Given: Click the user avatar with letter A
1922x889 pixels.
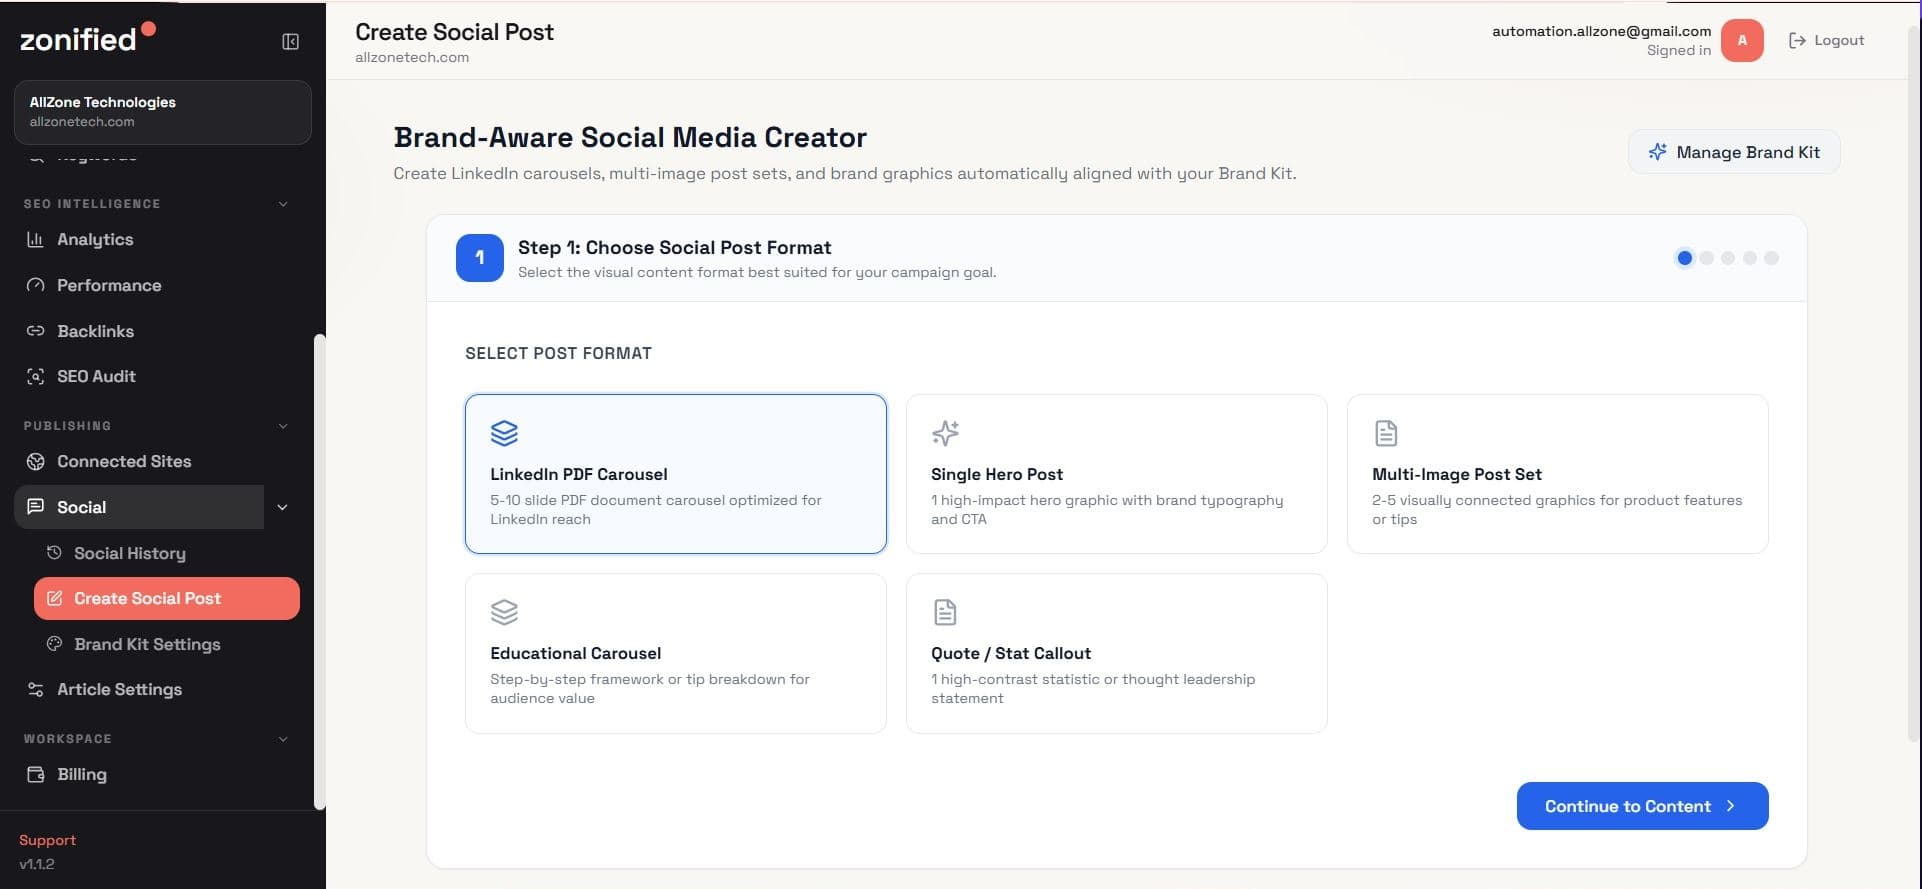Looking at the screenshot, I should (1742, 41).
